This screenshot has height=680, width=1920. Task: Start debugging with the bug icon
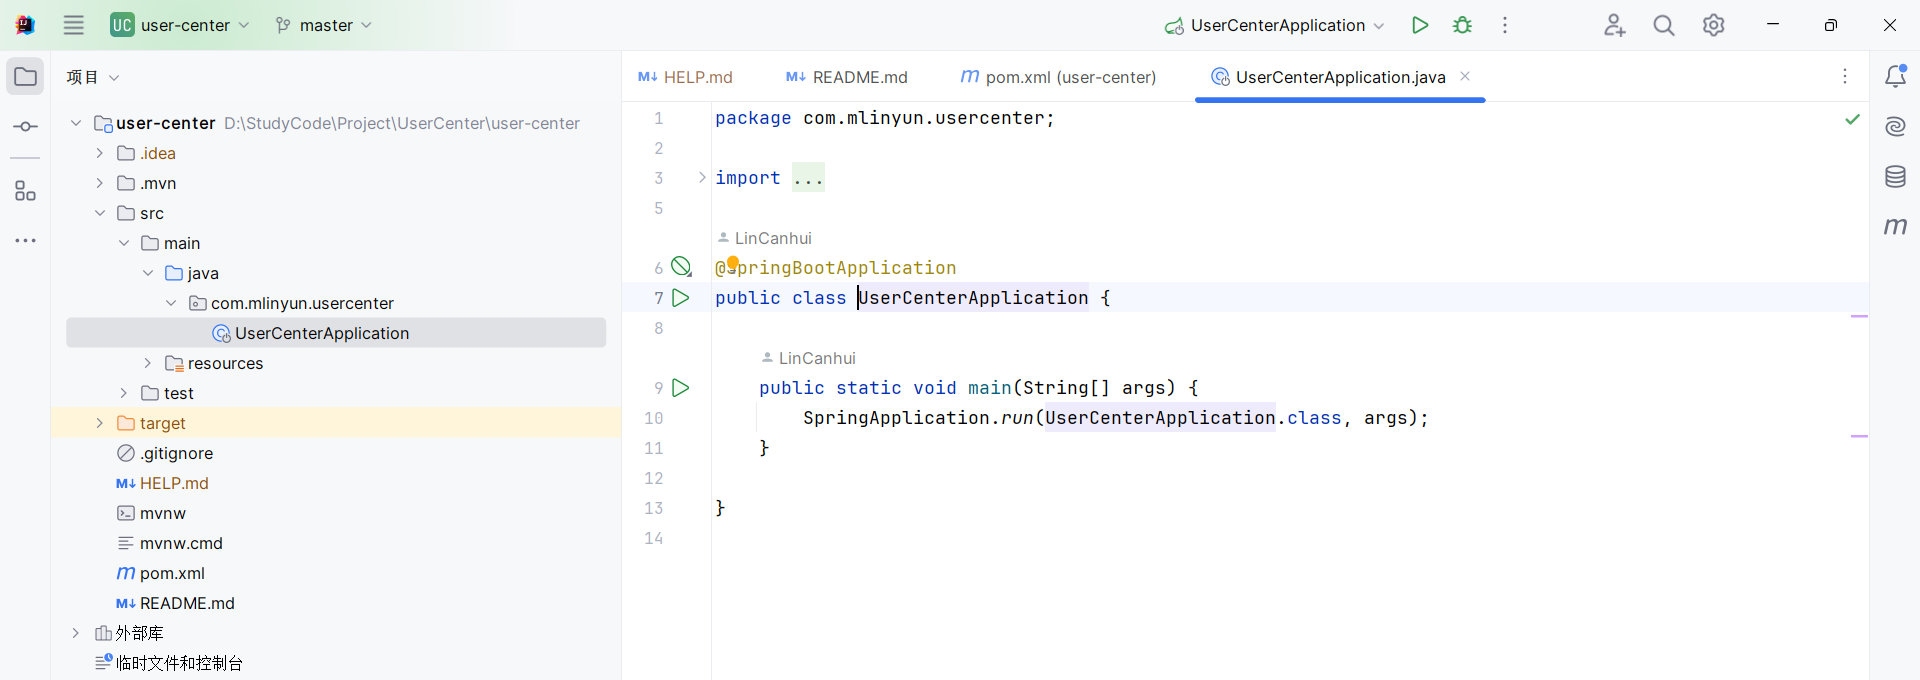pos(1462,25)
